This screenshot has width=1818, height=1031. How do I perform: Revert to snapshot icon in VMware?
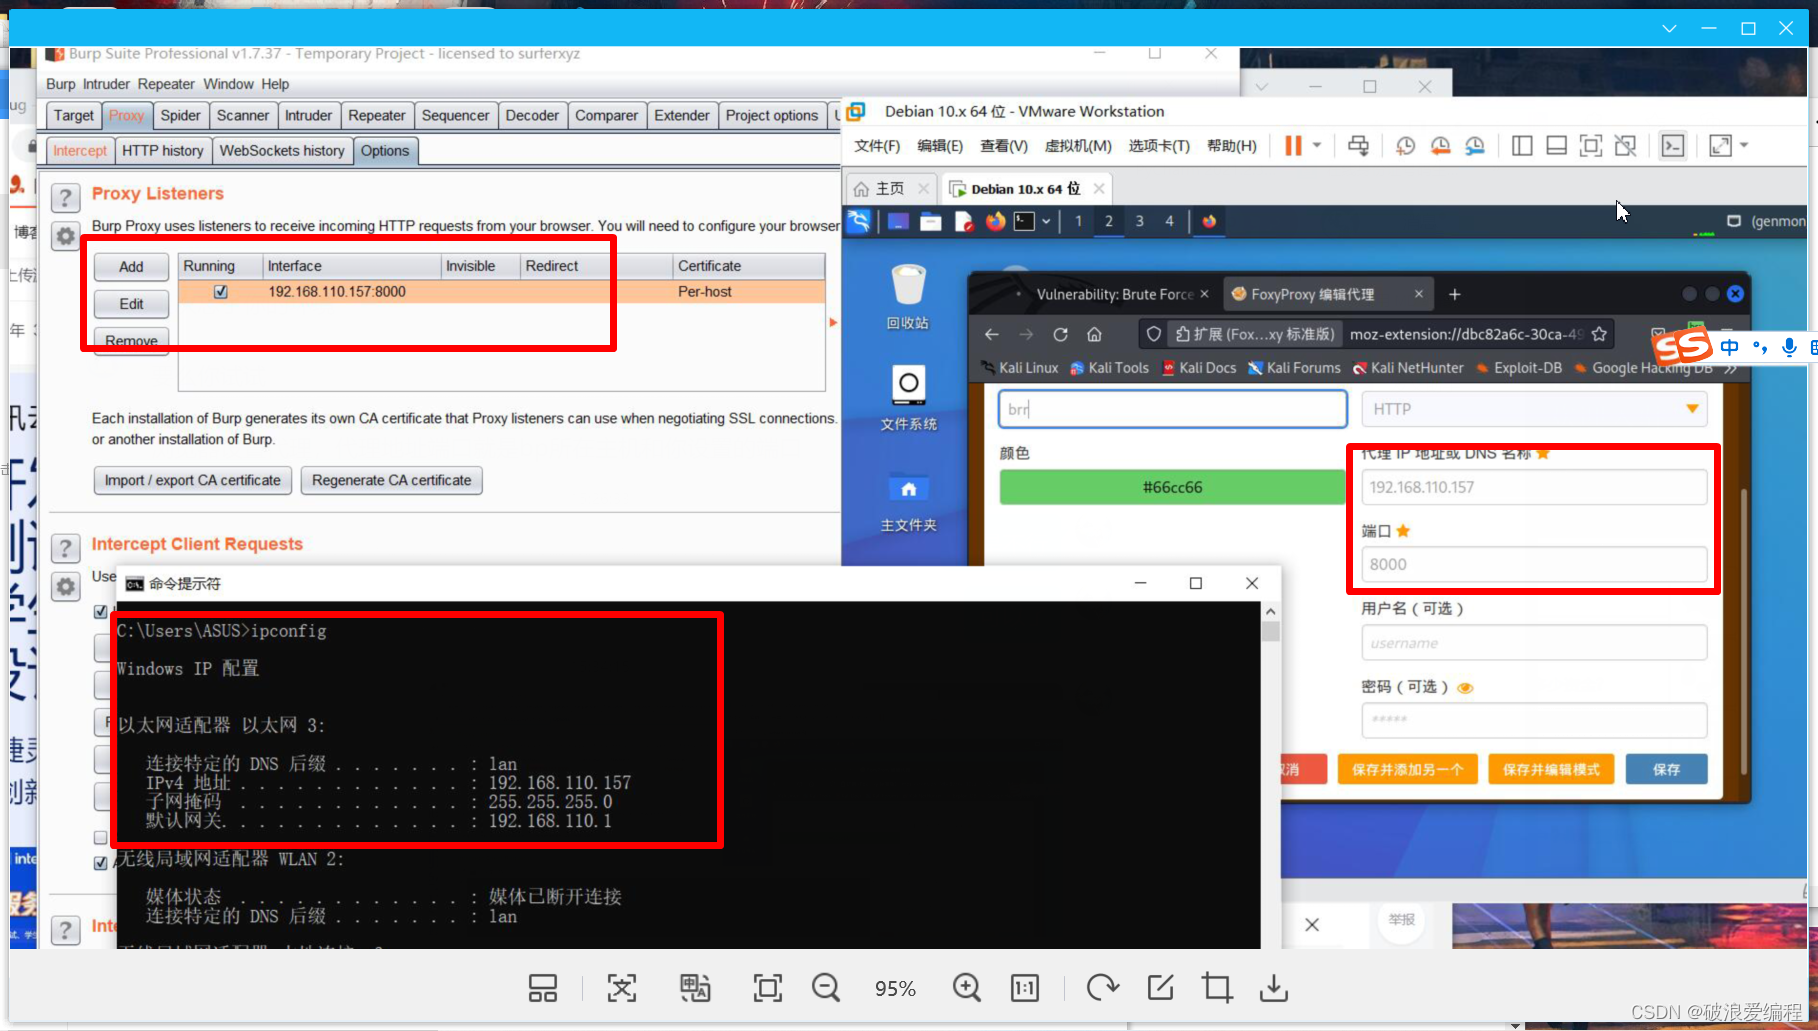click(1440, 146)
